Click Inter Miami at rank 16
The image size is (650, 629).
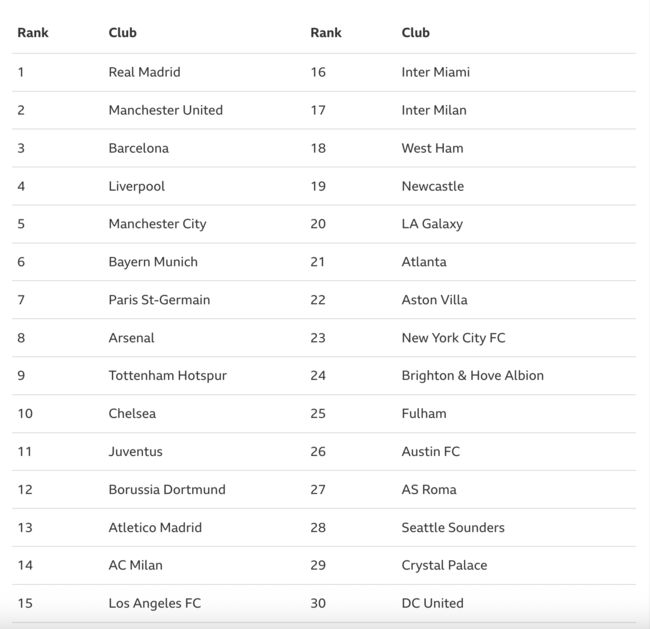pos(435,72)
